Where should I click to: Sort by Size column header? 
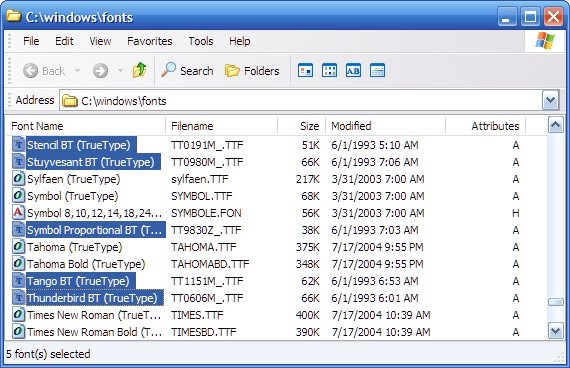(301, 126)
